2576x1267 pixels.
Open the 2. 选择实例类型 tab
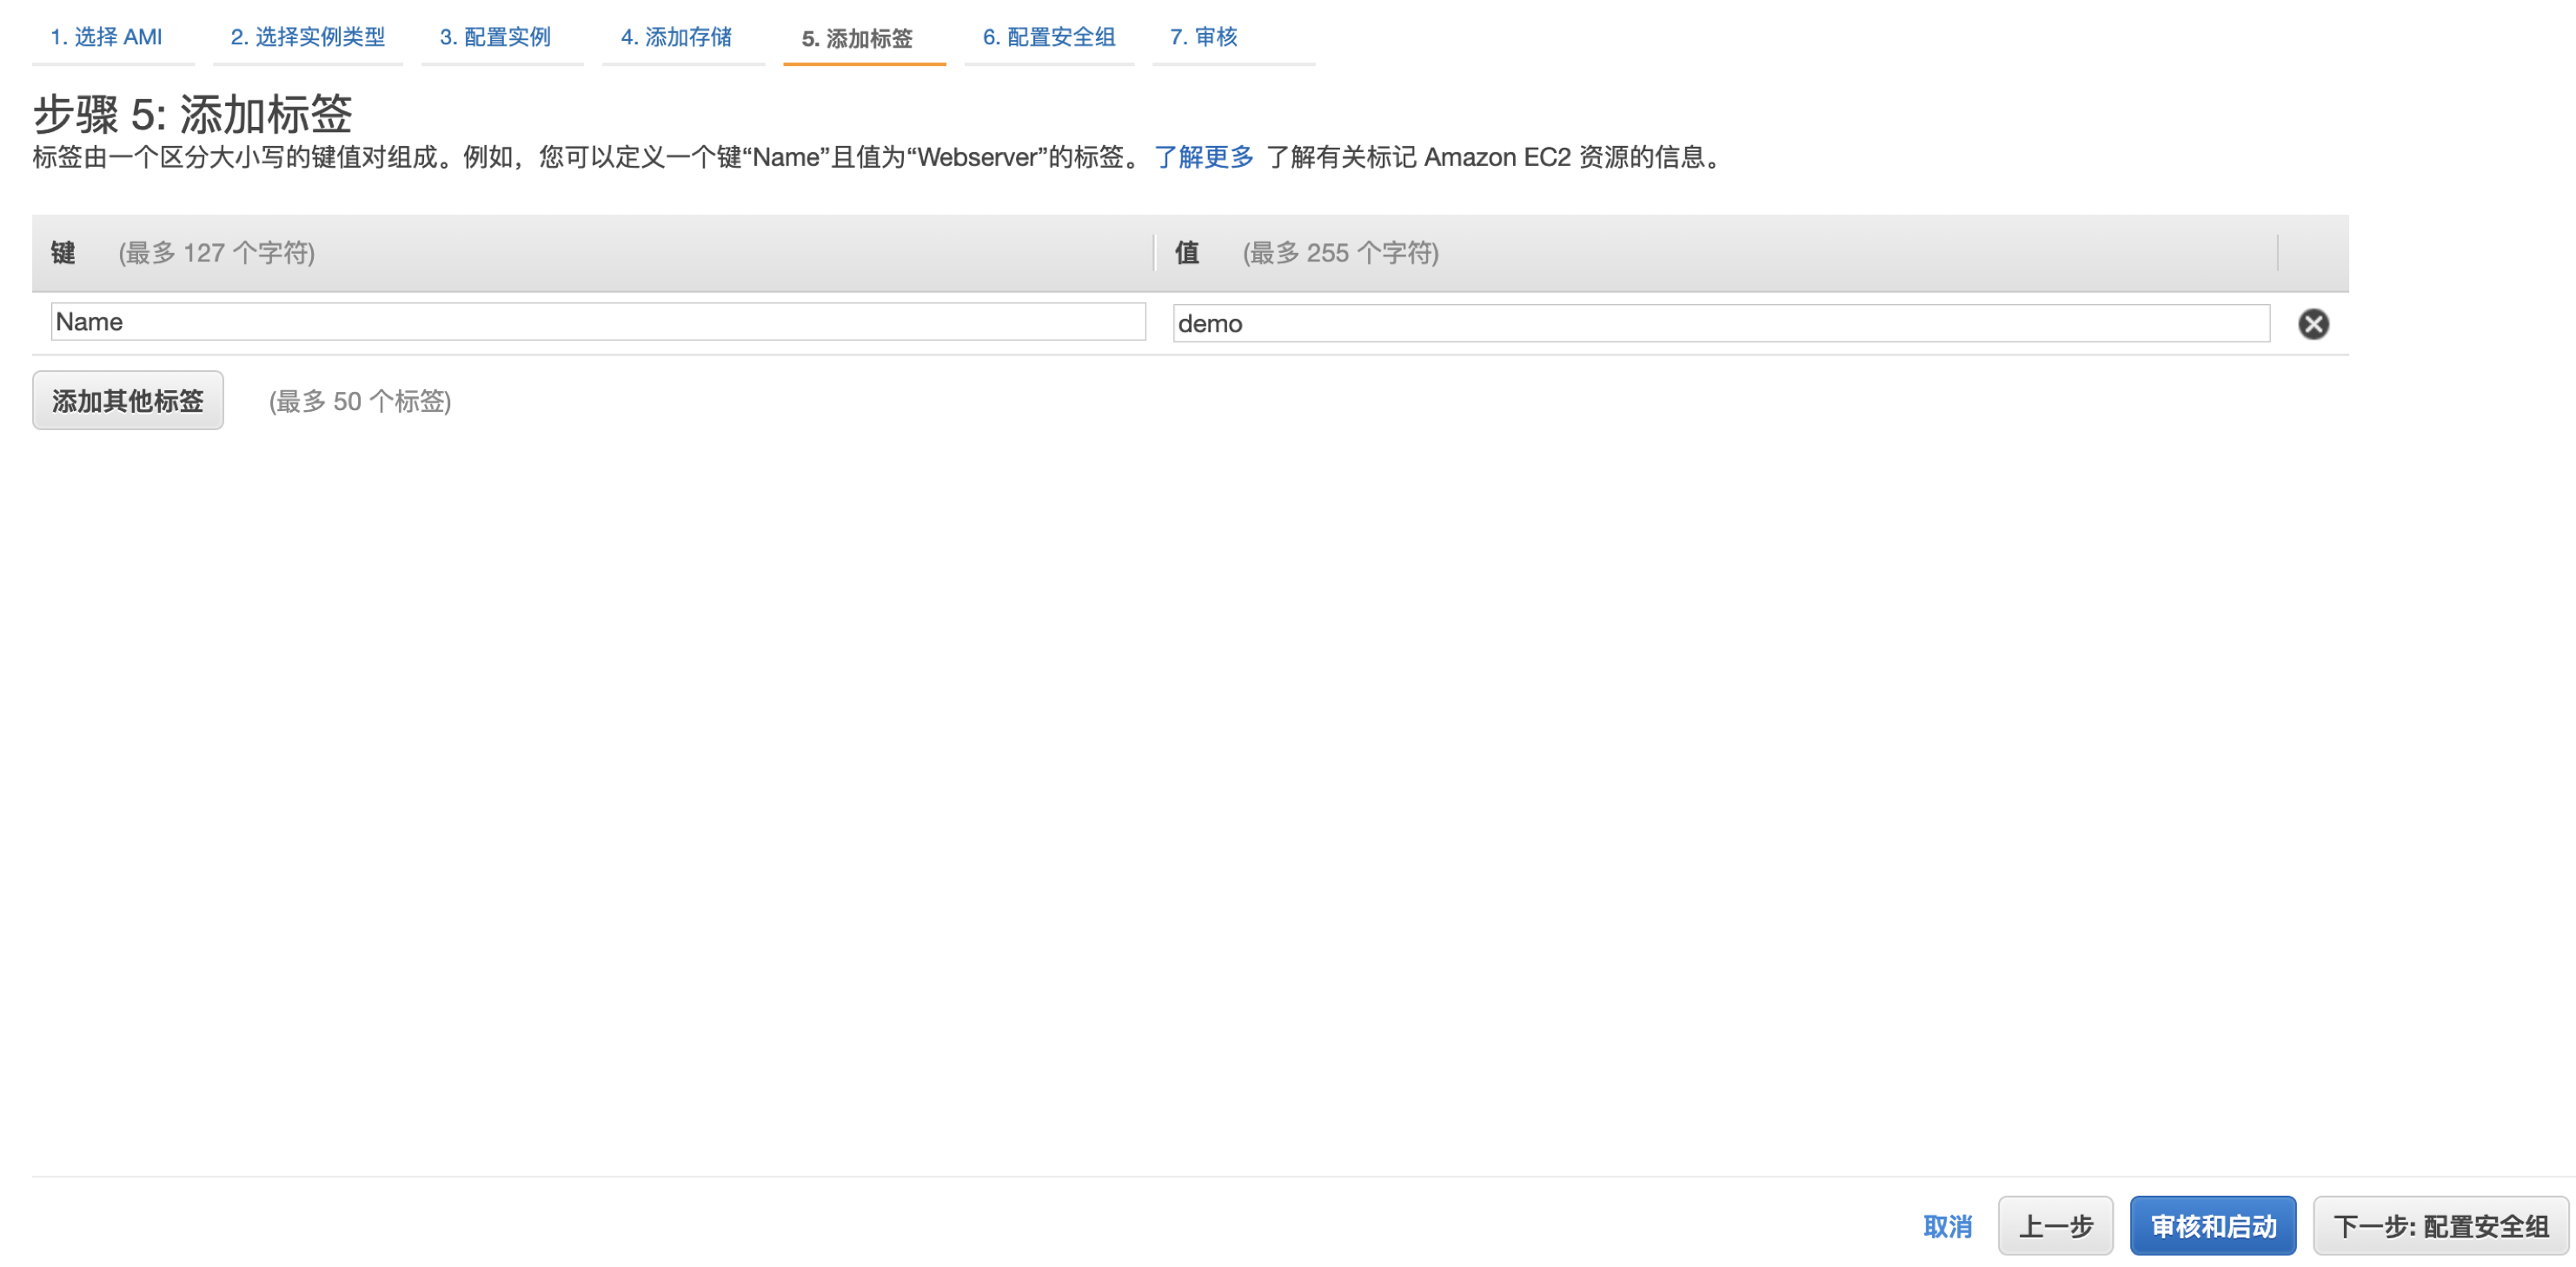(x=307, y=37)
